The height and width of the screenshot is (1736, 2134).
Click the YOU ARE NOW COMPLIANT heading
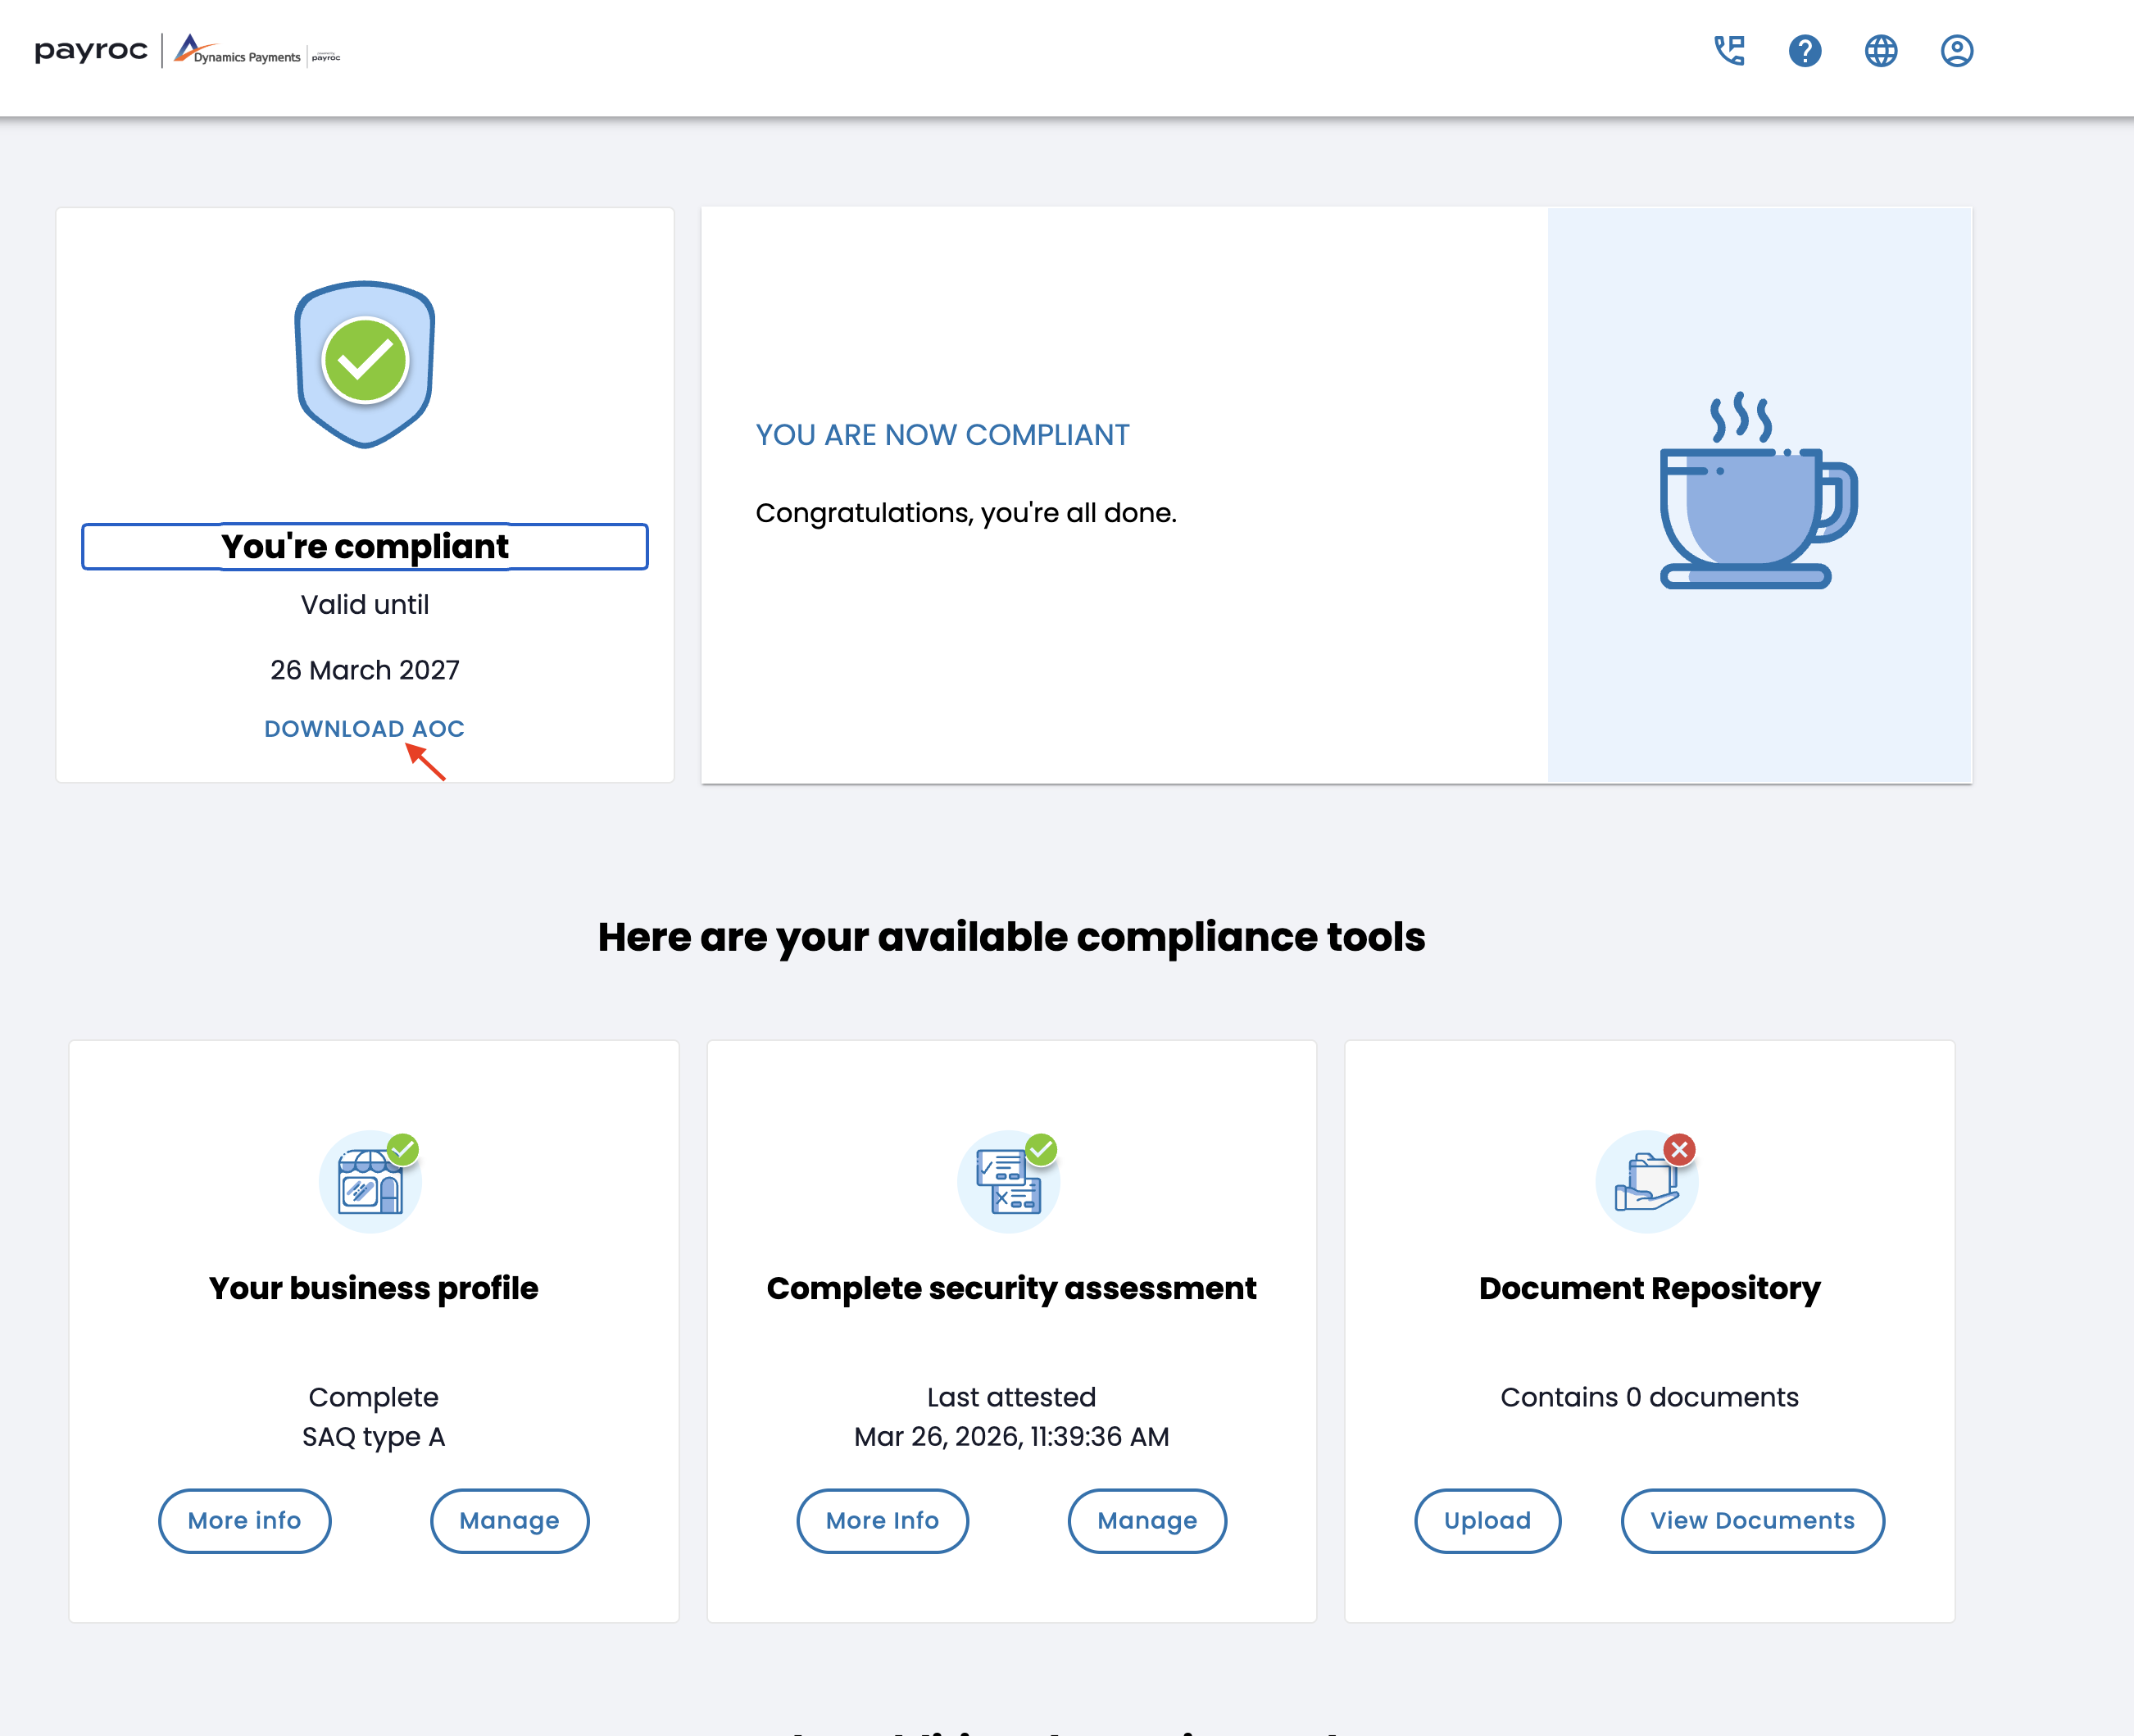point(941,435)
